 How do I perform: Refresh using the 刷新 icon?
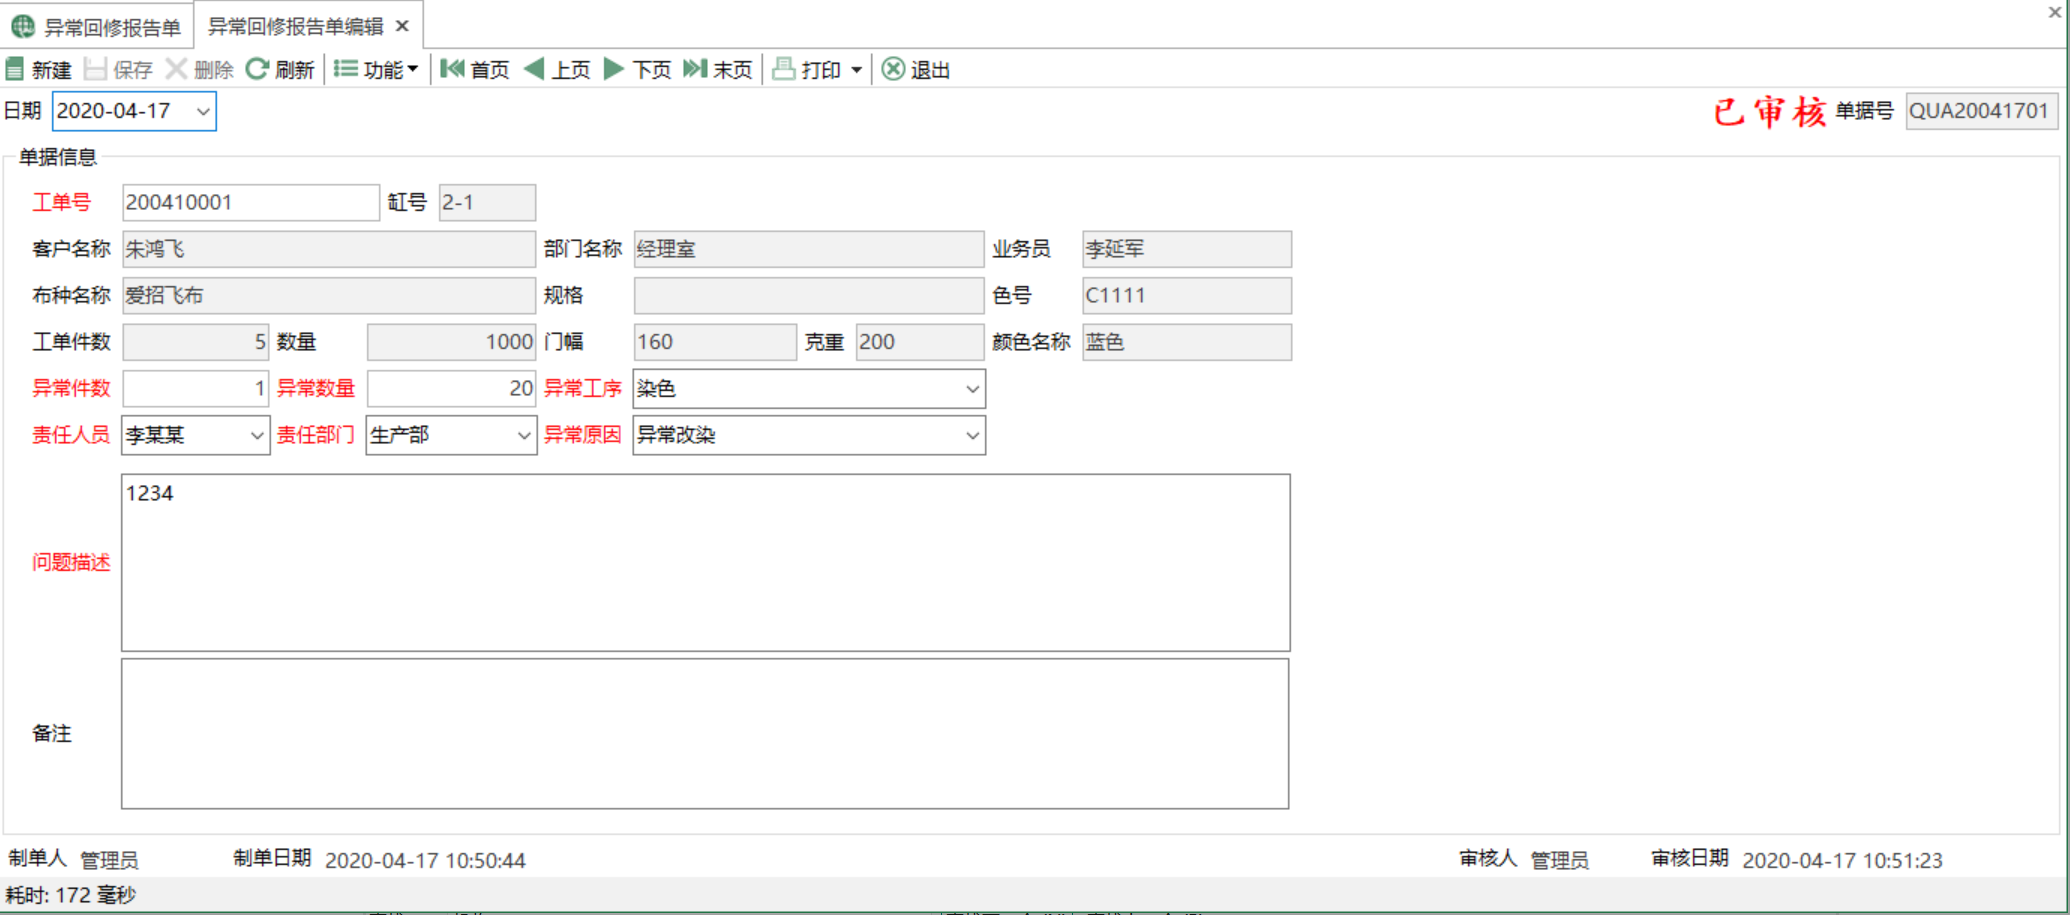coord(257,69)
